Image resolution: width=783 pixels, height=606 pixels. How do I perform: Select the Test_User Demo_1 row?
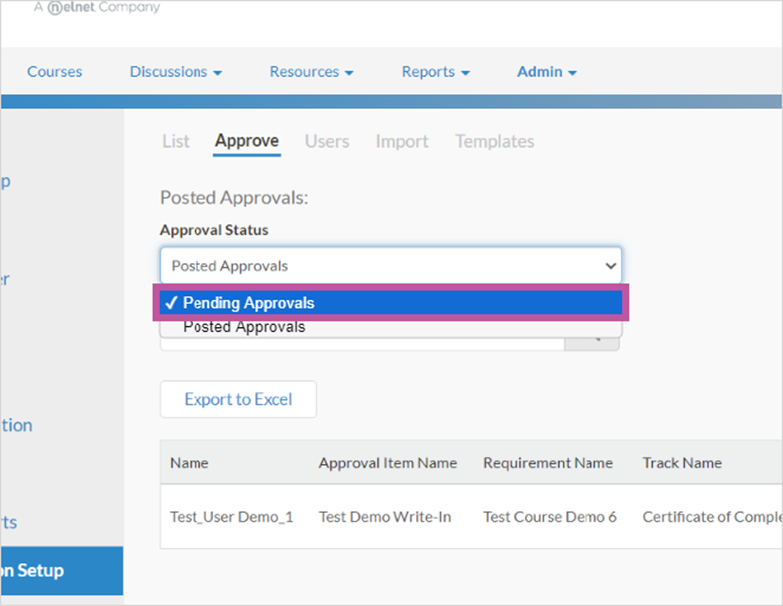point(471,517)
